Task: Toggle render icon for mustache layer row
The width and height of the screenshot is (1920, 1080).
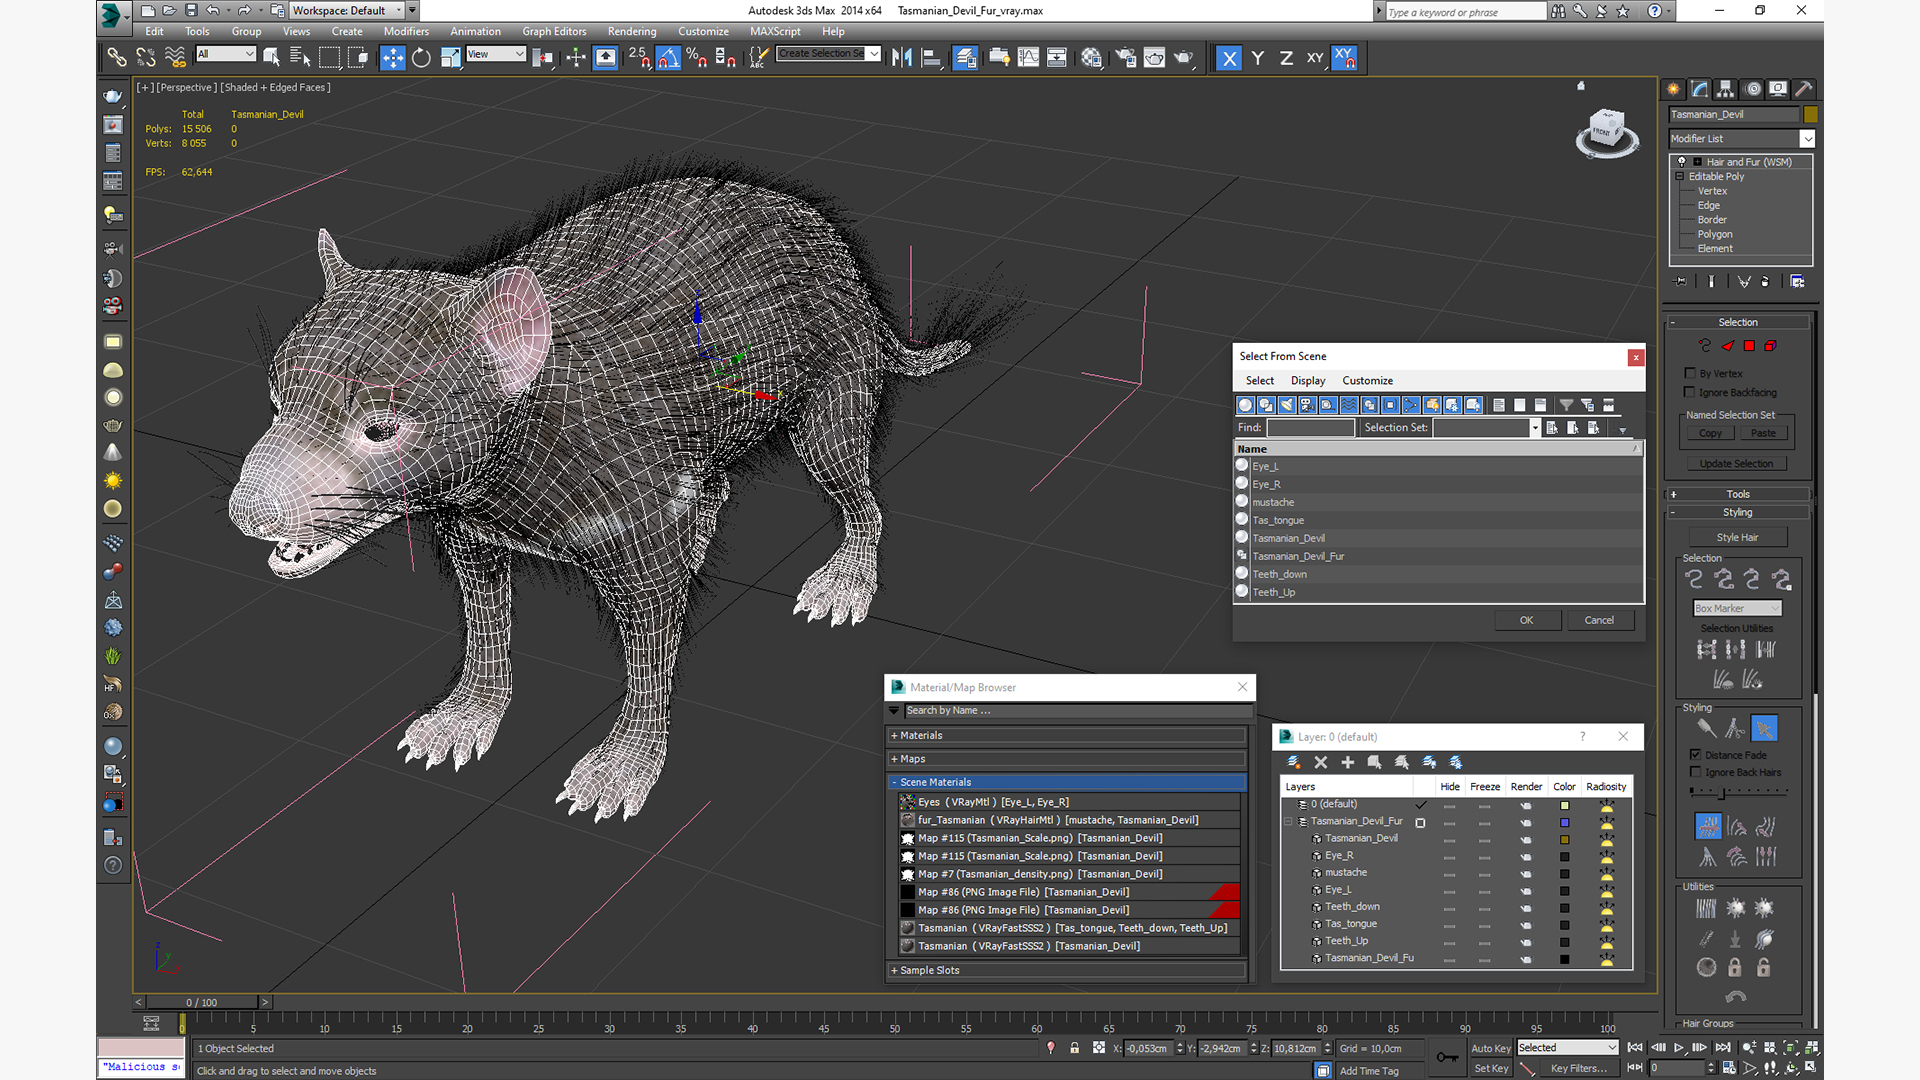Action: click(x=1526, y=873)
